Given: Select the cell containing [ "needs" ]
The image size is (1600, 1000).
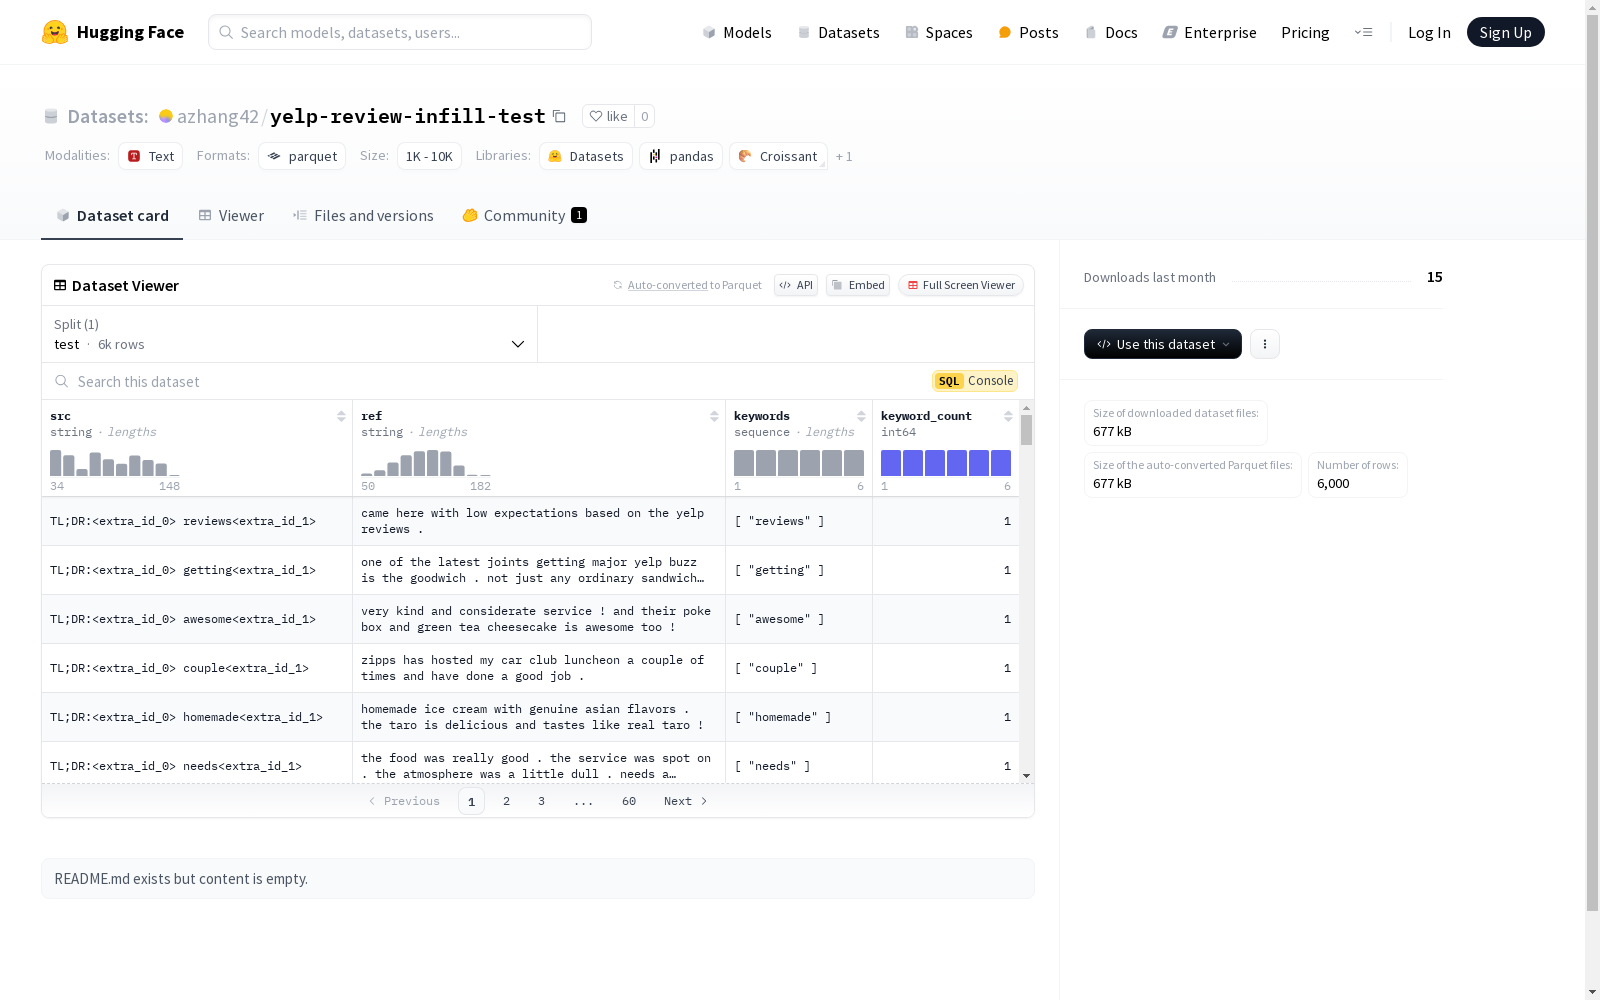Looking at the screenshot, I should [799, 765].
